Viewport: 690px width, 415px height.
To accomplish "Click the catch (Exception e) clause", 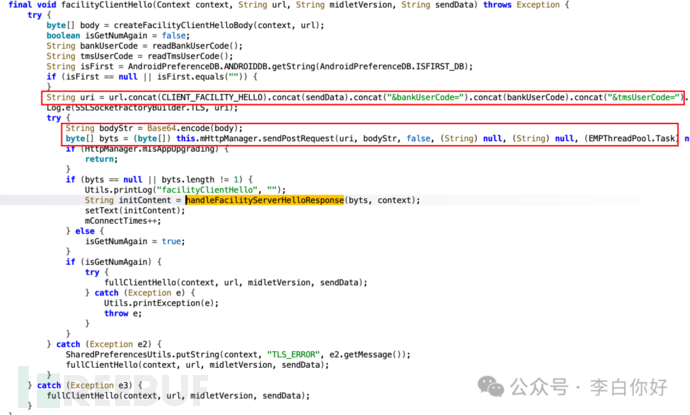I will pos(140,293).
